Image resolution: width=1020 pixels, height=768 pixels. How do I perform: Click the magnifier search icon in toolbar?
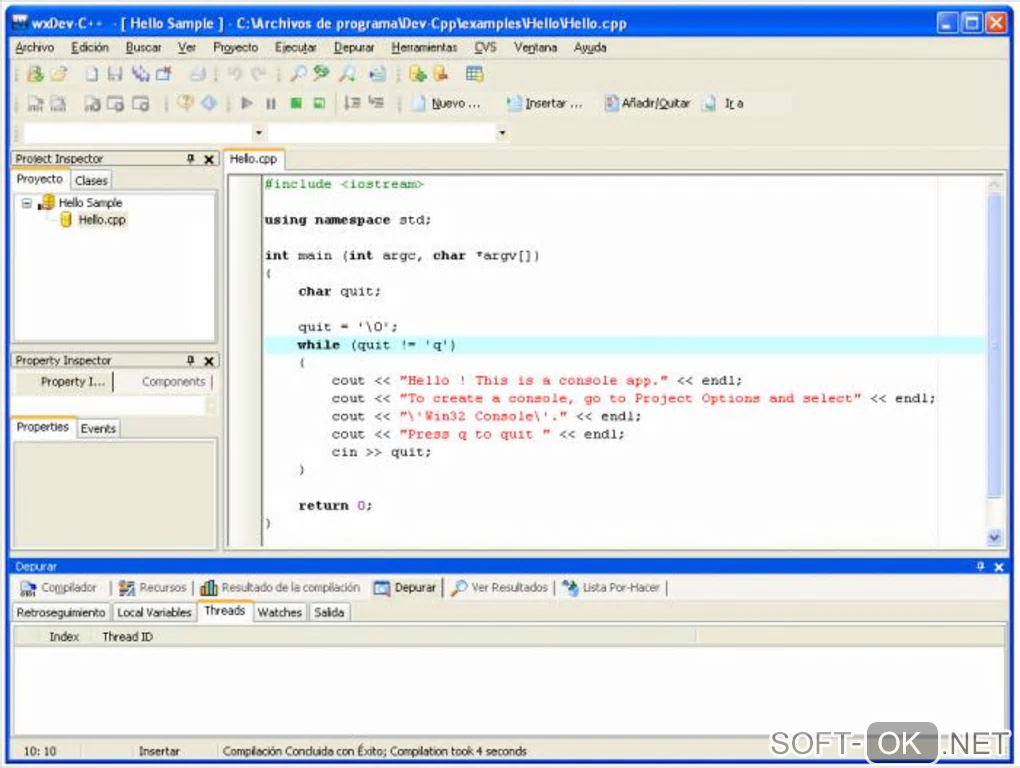click(x=297, y=74)
